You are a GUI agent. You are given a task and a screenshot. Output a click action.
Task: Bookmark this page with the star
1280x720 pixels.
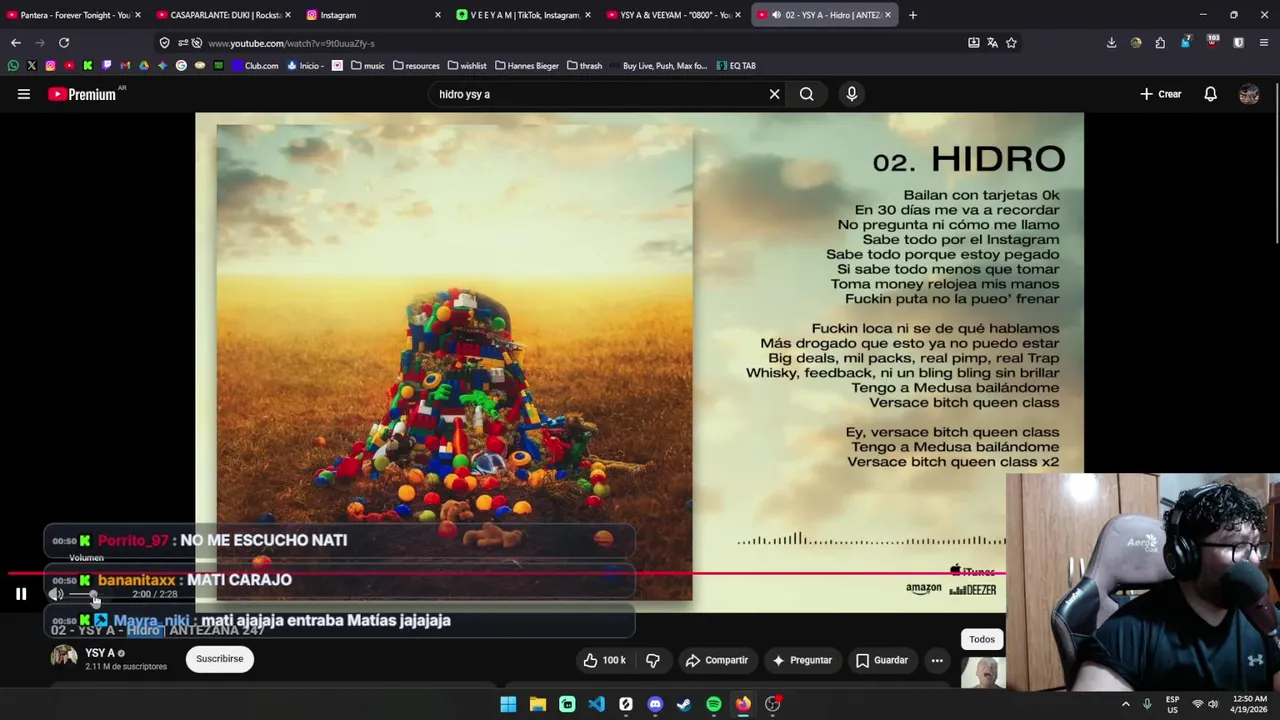(x=1011, y=43)
